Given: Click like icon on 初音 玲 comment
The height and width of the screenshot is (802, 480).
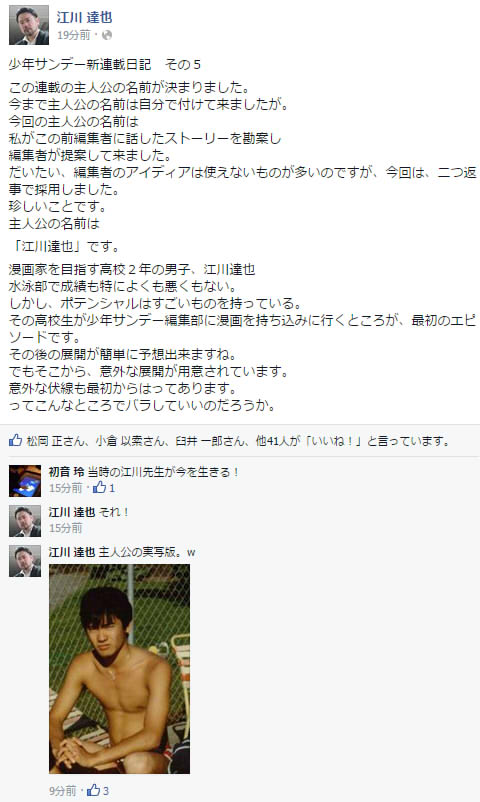Looking at the screenshot, I should 99,487.
